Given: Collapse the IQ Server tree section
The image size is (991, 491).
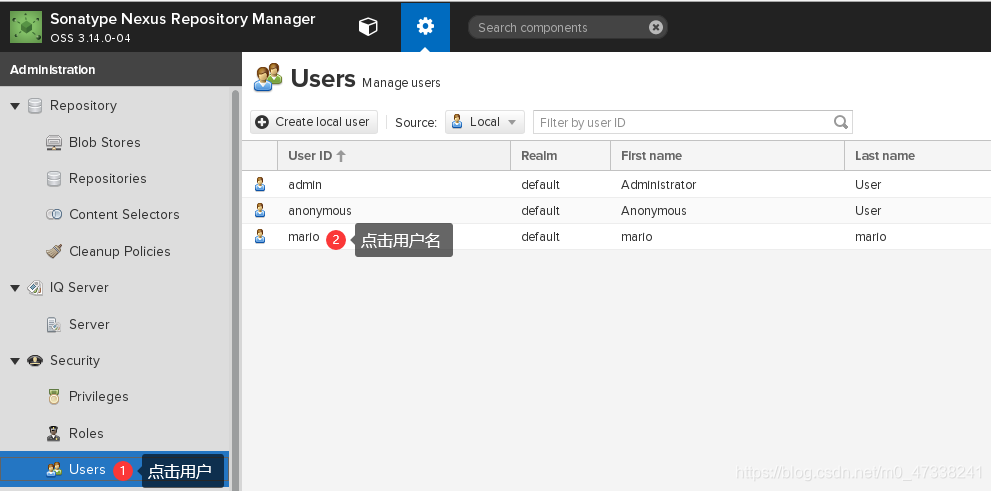Looking at the screenshot, I should click(x=15, y=288).
